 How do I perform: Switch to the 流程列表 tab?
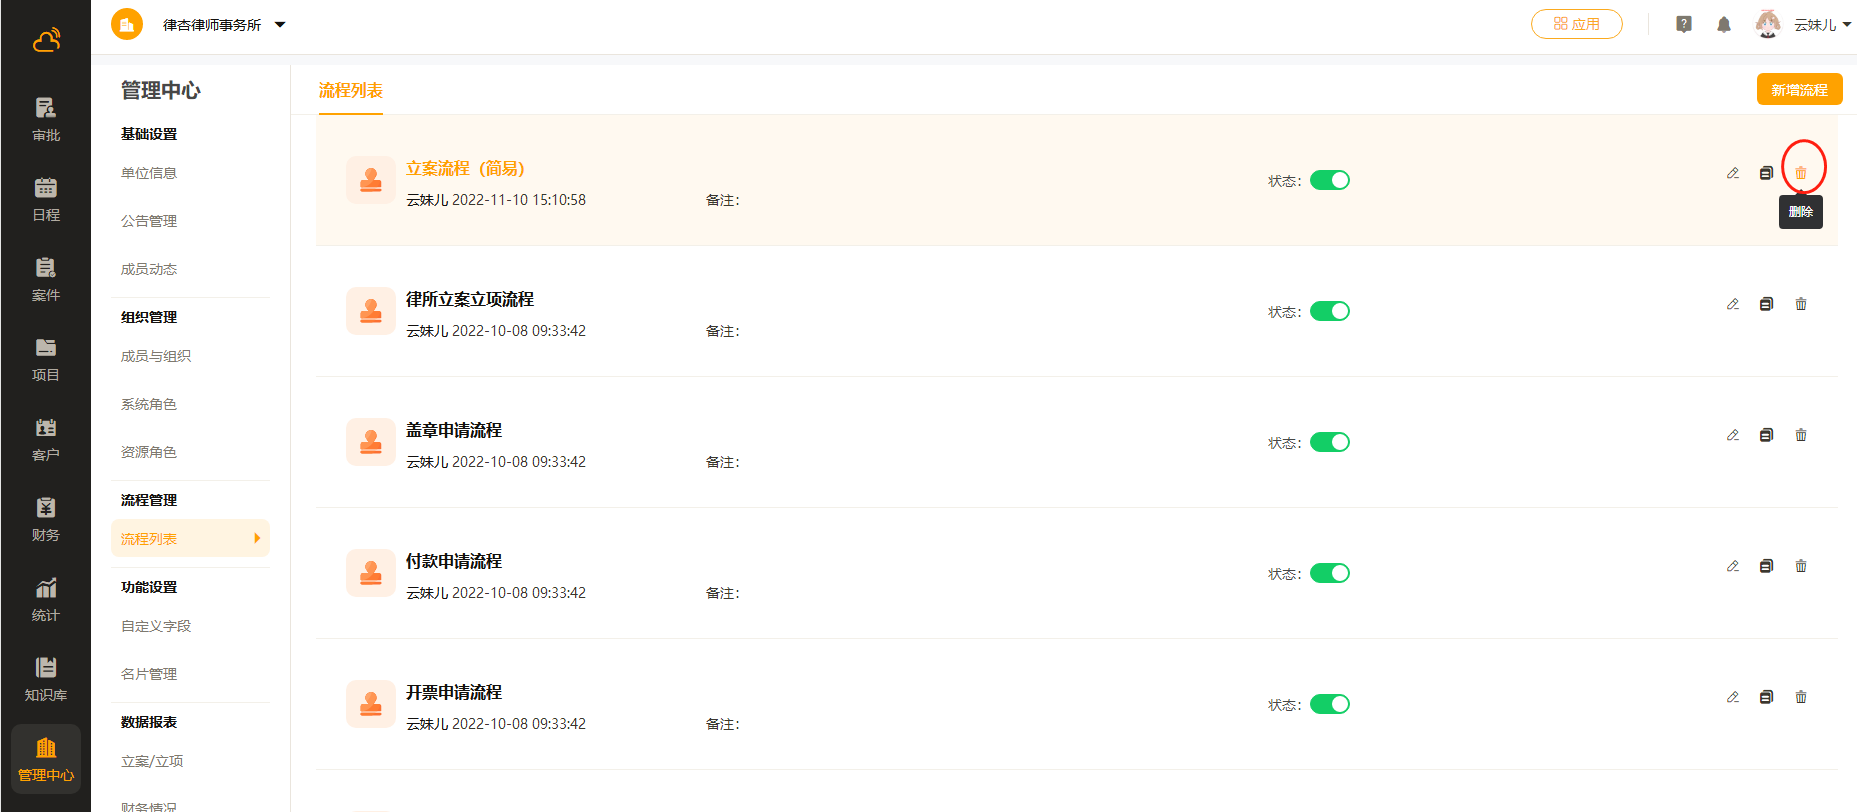tap(350, 91)
